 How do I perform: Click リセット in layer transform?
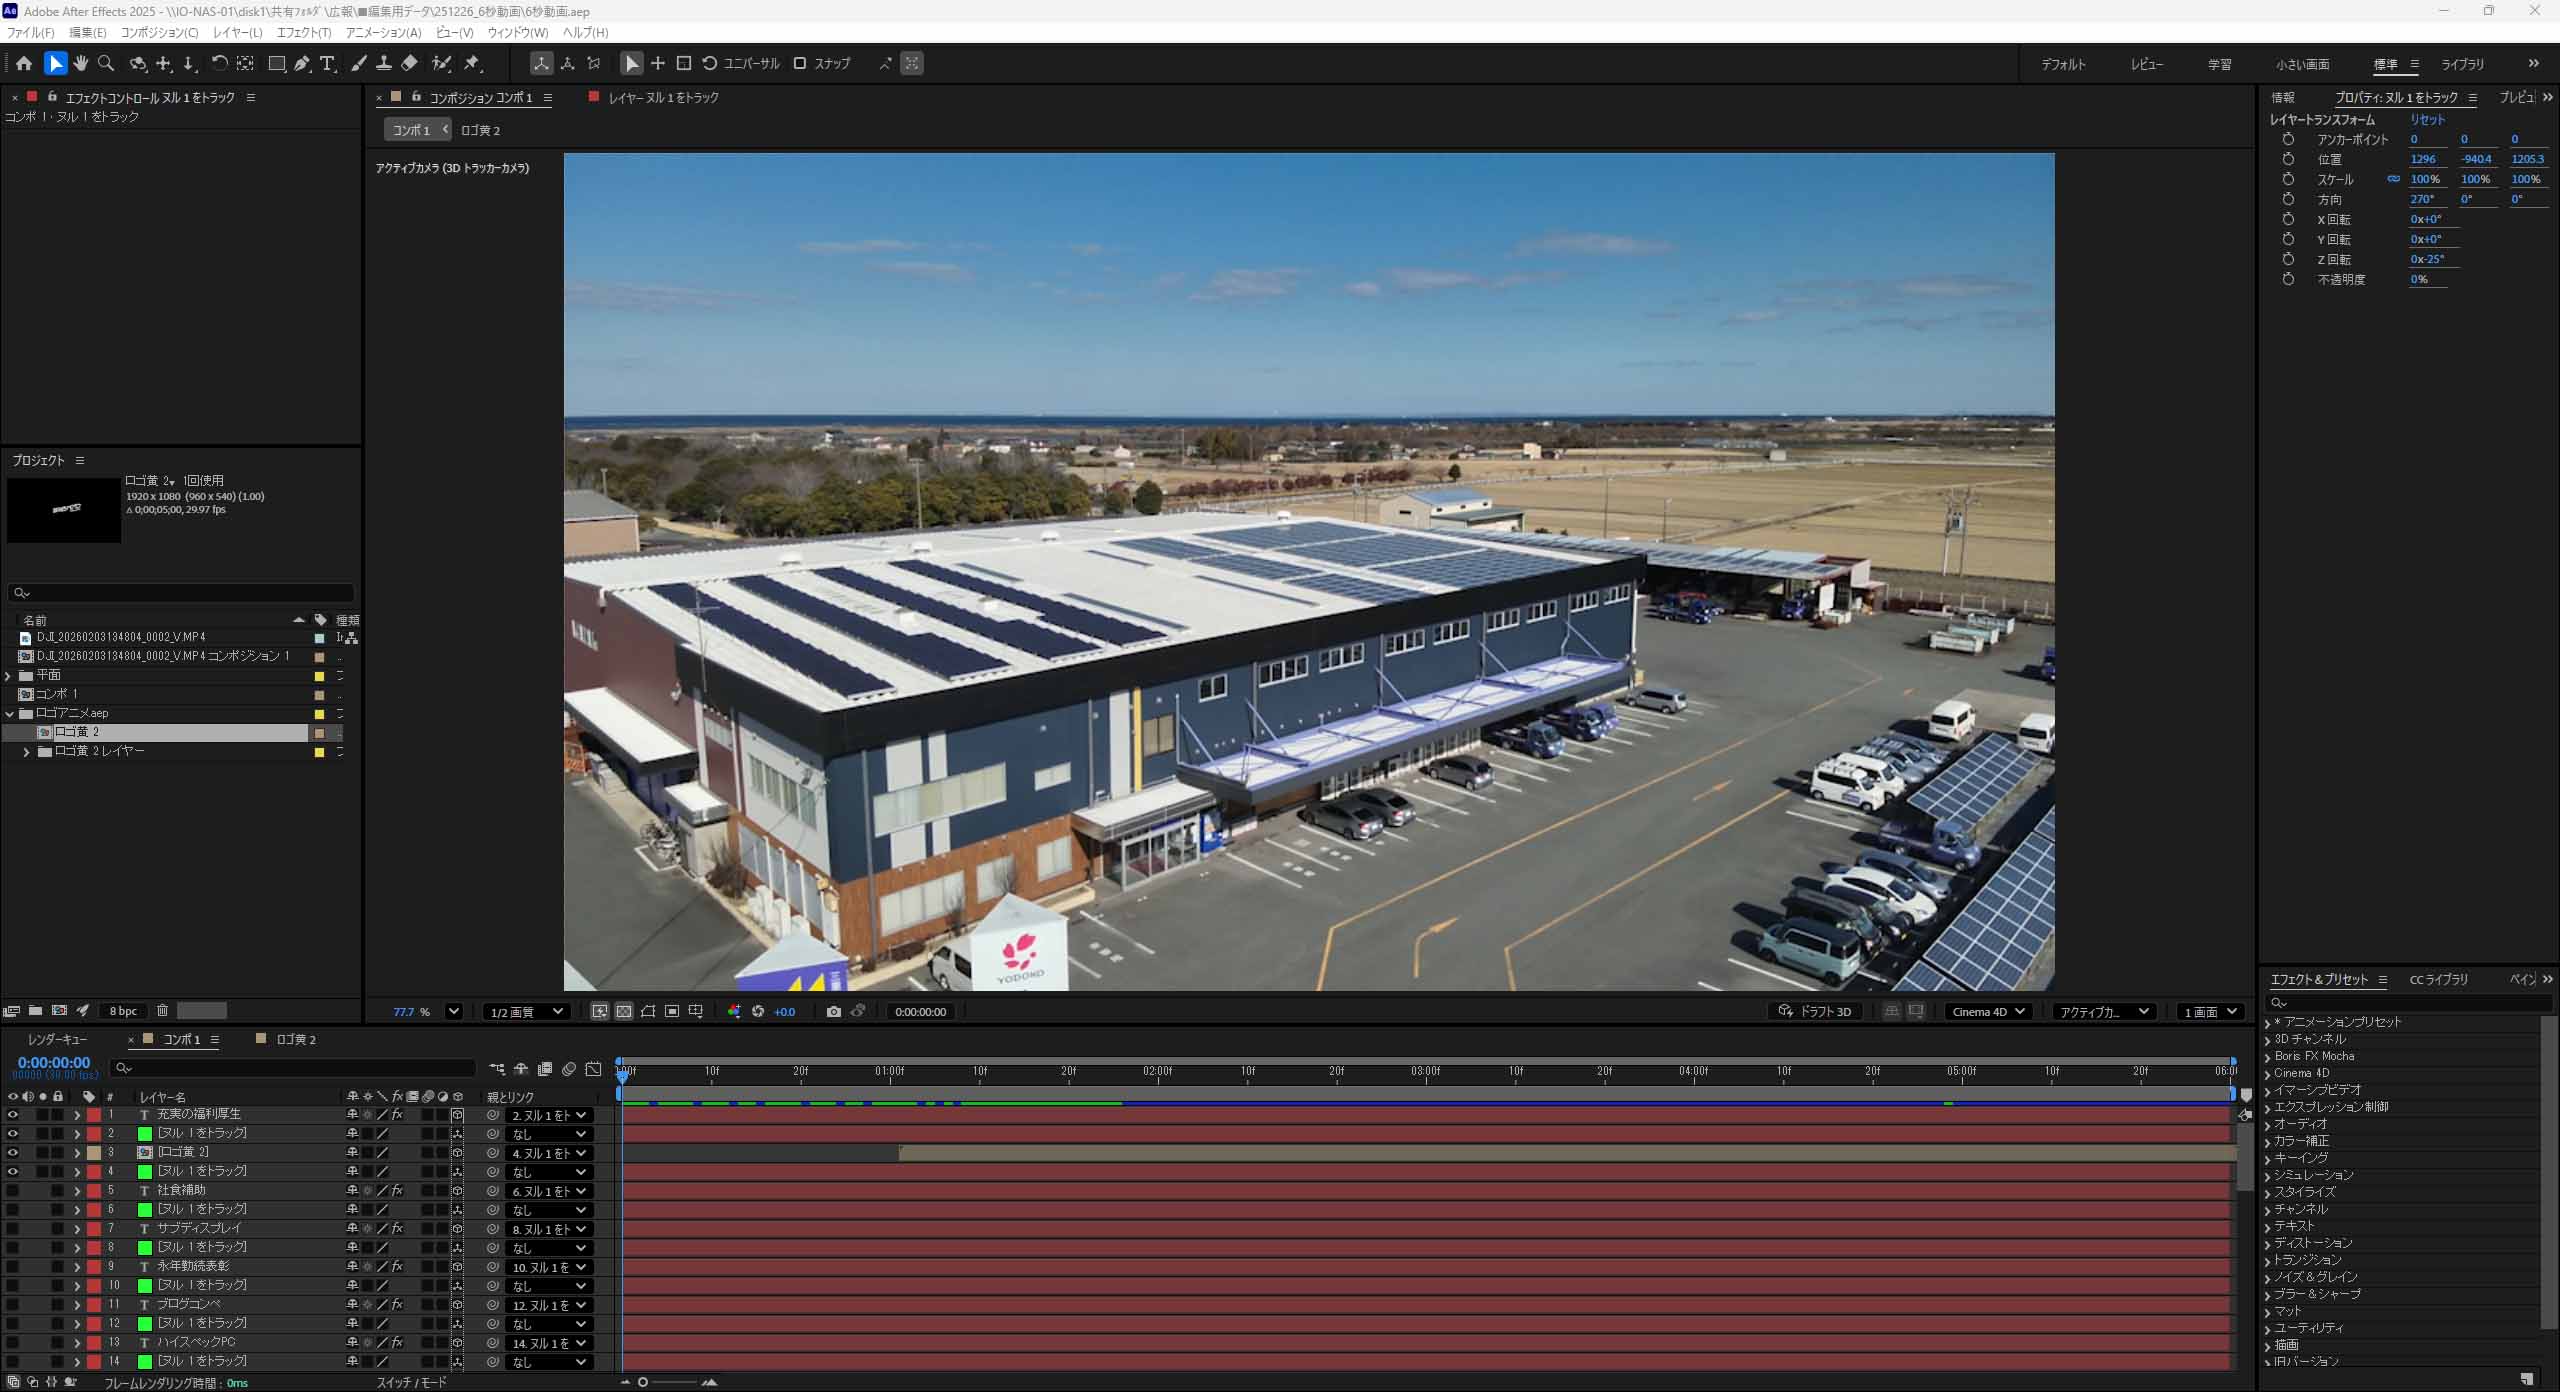(2427, 120)
